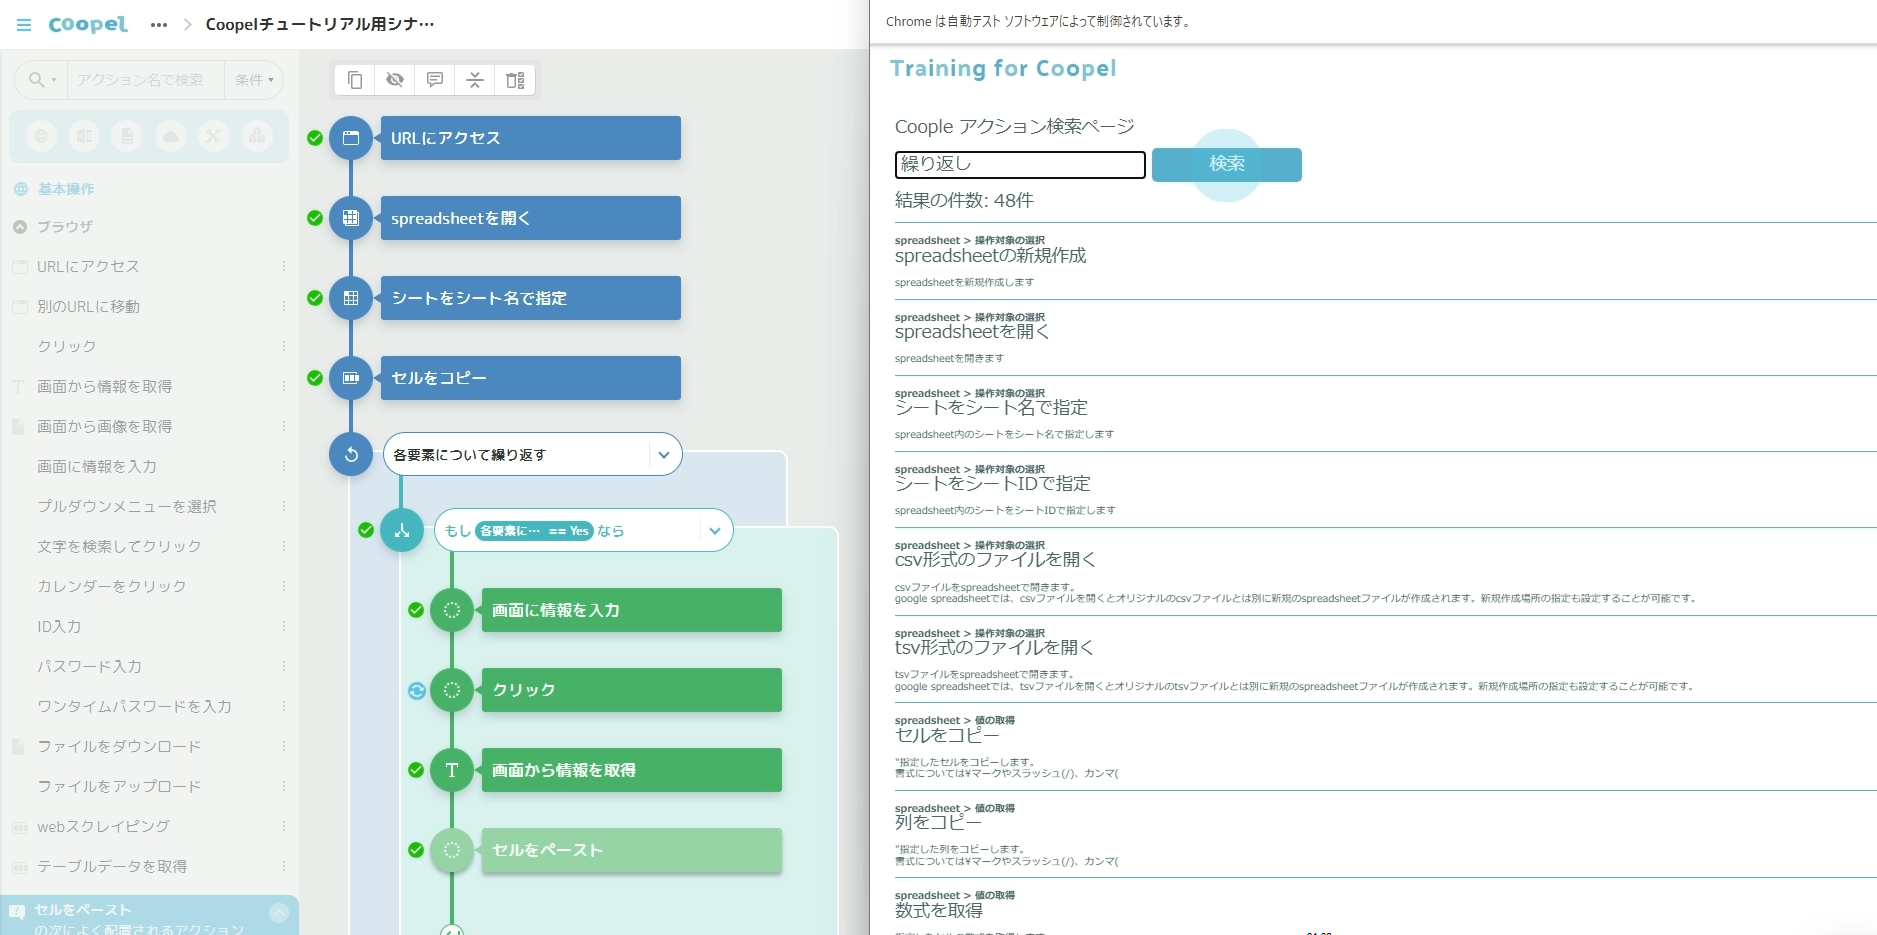Click the delete checklist icon in toolbar
1877x935 pixels.
515,80
